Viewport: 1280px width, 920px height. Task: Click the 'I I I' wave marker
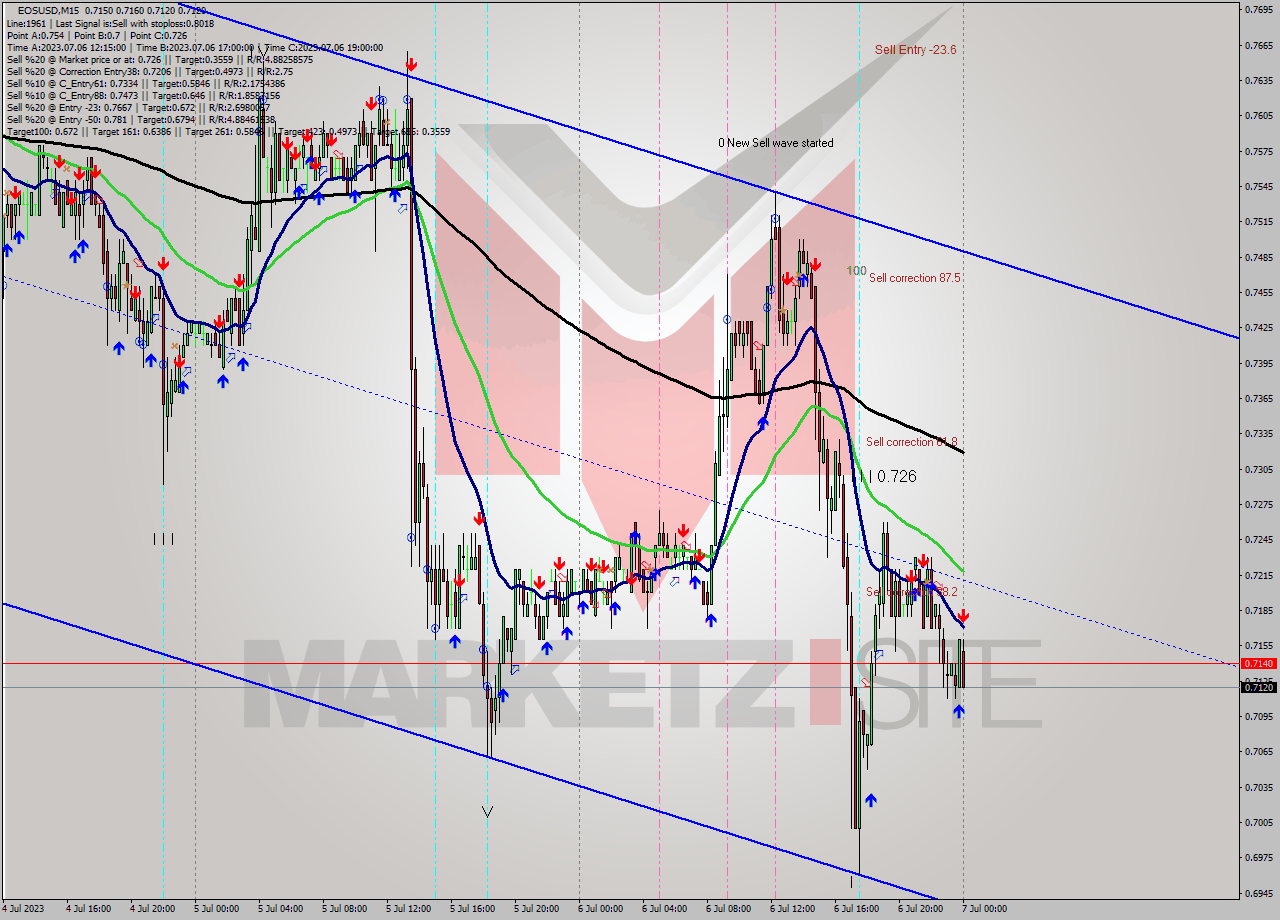tap(163, 539)
